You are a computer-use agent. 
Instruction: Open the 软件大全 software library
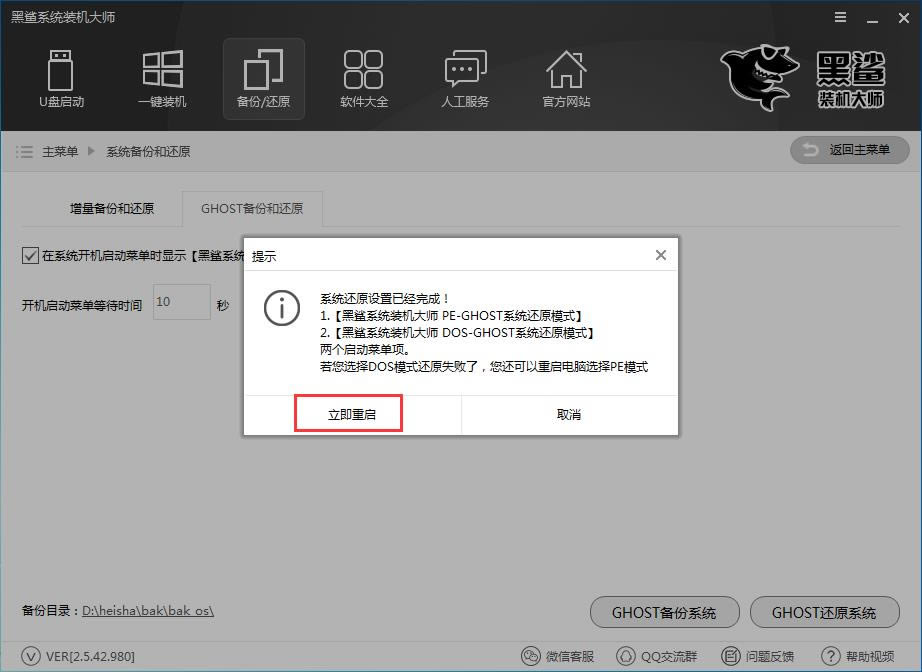(x=364, y=79)
